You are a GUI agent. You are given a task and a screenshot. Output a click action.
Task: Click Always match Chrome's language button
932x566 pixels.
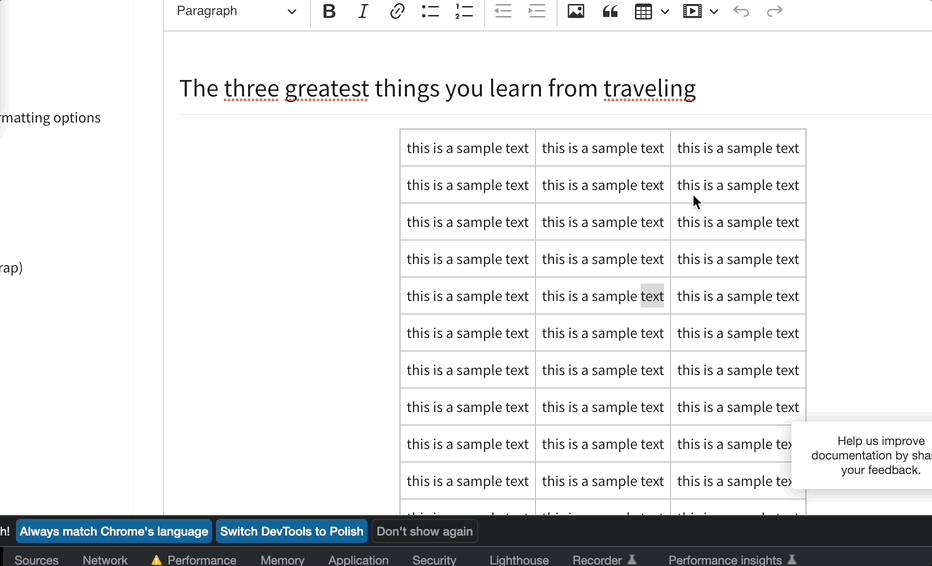[114, 532]
